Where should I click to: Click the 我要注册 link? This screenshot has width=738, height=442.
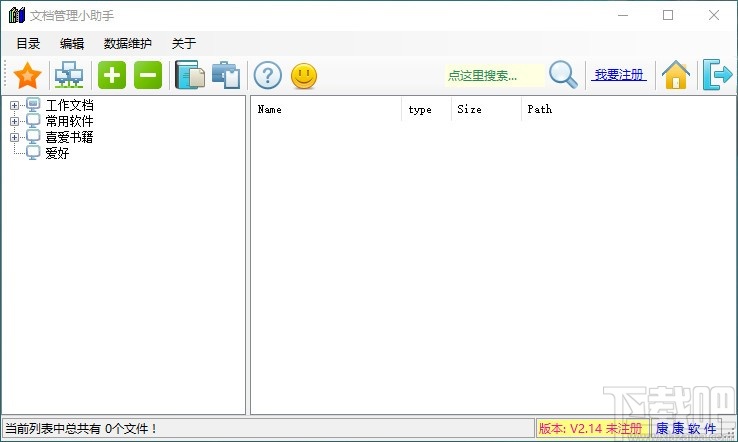(619, 75)
